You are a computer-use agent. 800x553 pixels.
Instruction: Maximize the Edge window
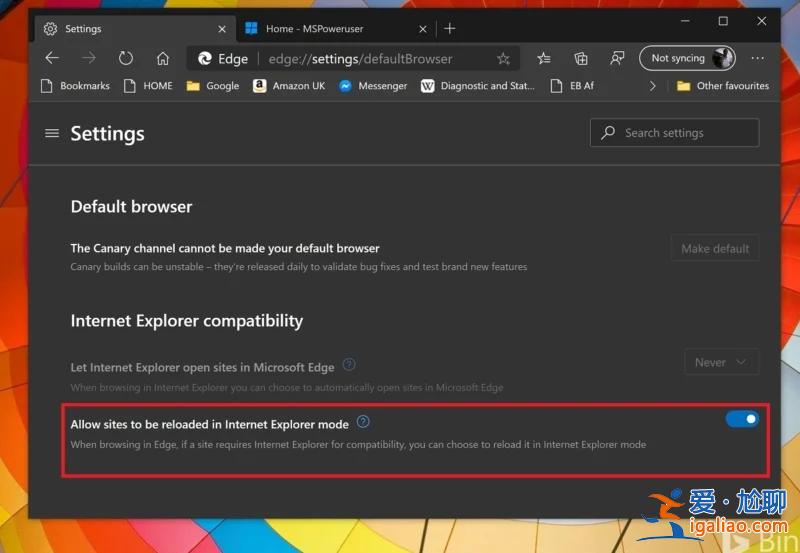click(x=723, y=21)
